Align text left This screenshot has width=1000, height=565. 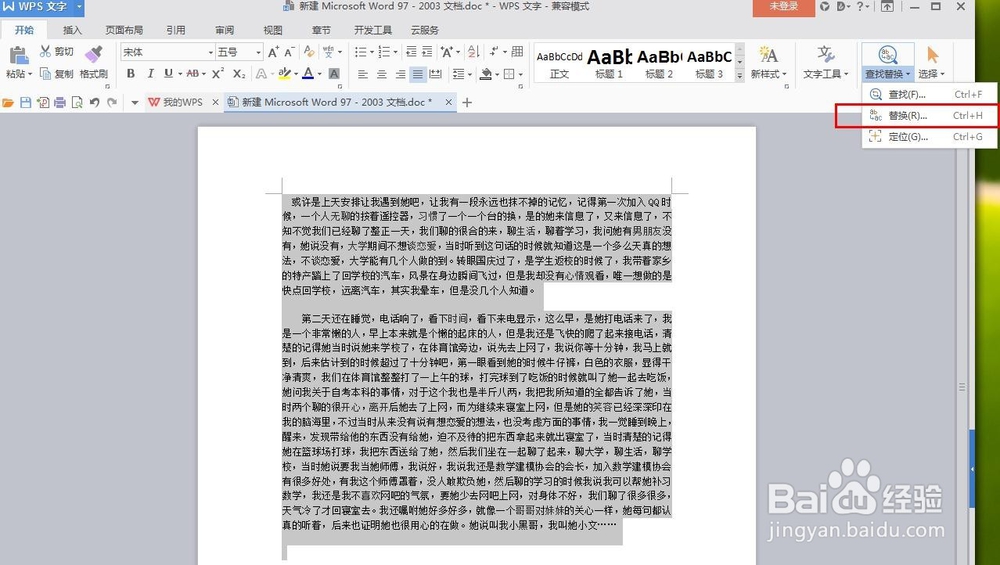363,74
